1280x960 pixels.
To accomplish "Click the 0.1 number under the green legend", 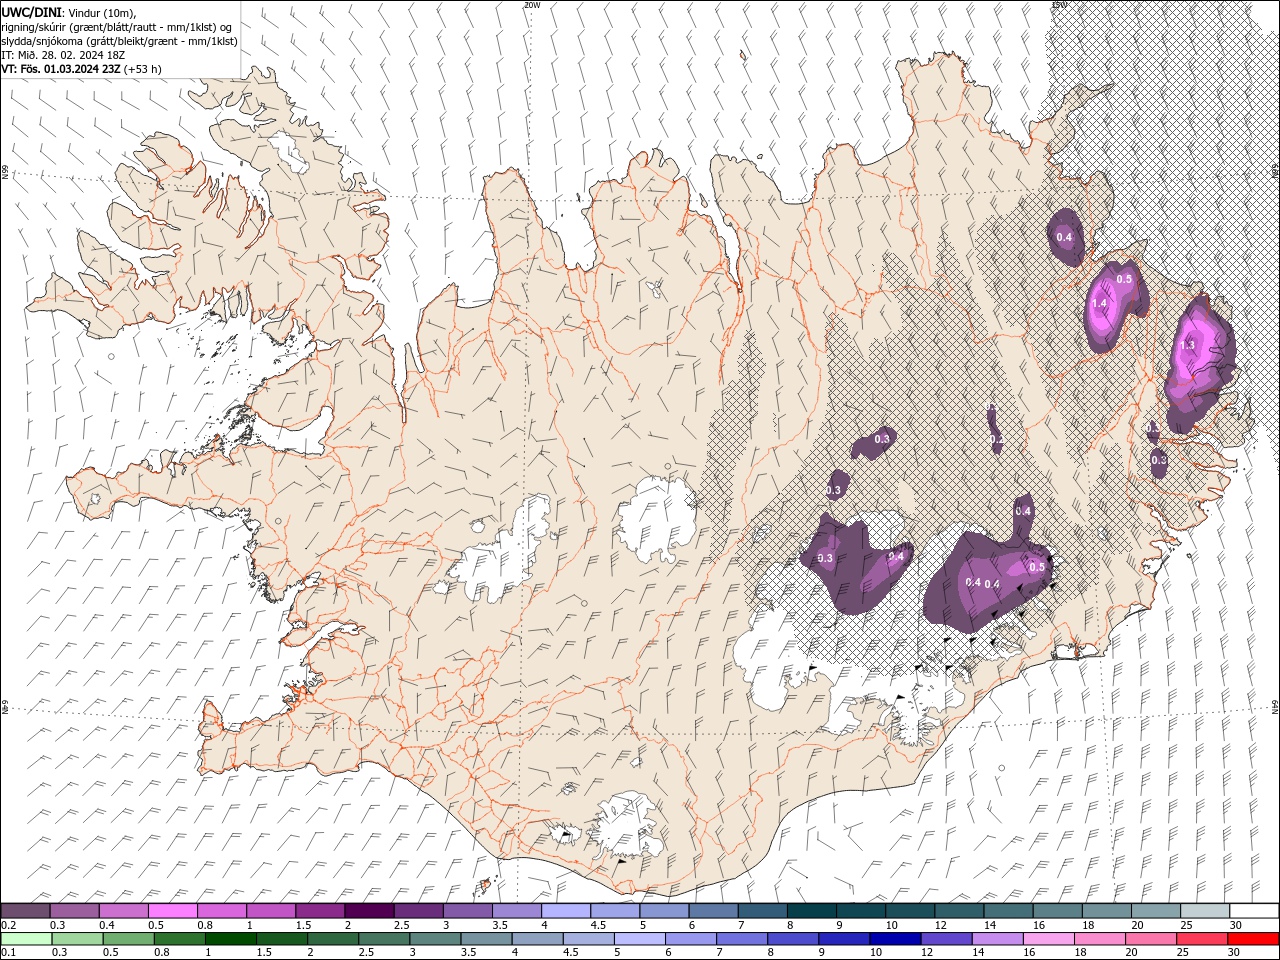I will pos(8,953).
